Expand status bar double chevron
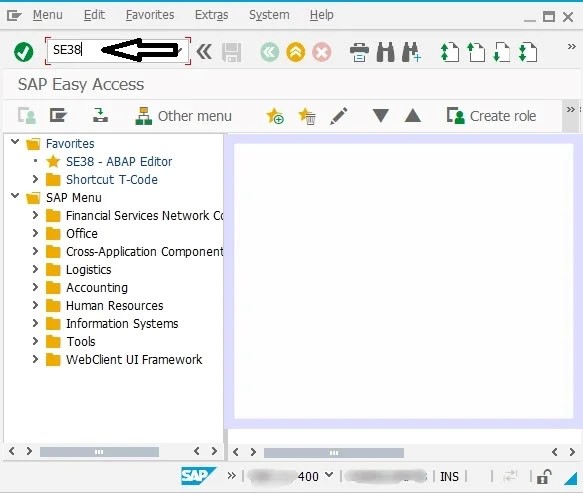Screen dimensions: 583x493 [x=232, y=476]
